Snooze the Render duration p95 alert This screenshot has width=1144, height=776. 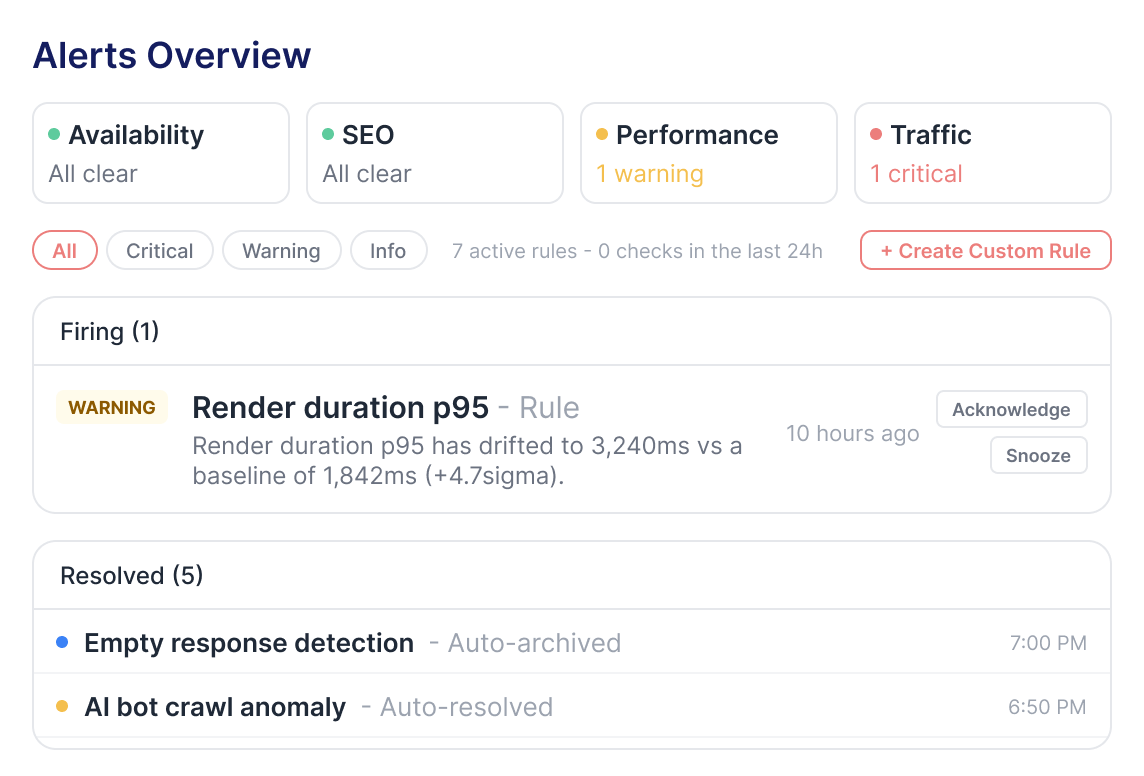tap(1038, 455)
